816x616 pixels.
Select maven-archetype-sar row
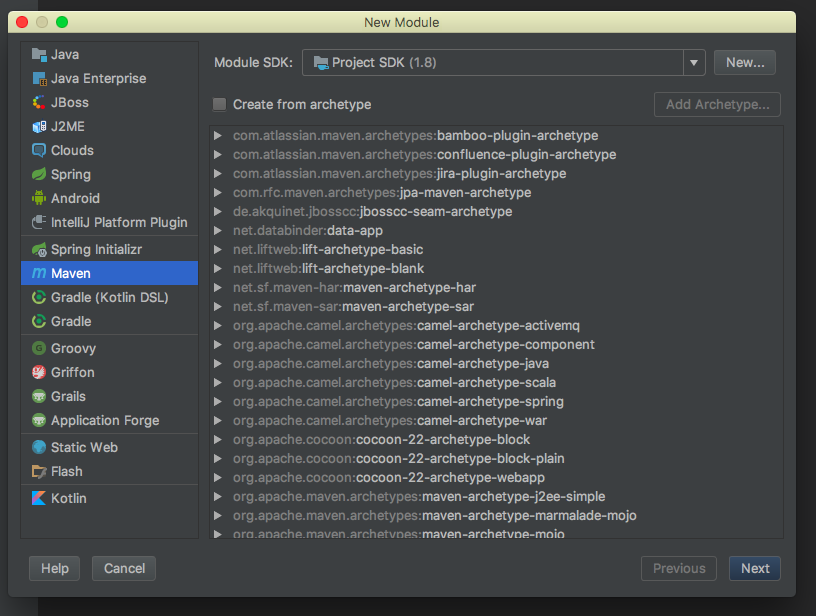(x=496, y=306)
